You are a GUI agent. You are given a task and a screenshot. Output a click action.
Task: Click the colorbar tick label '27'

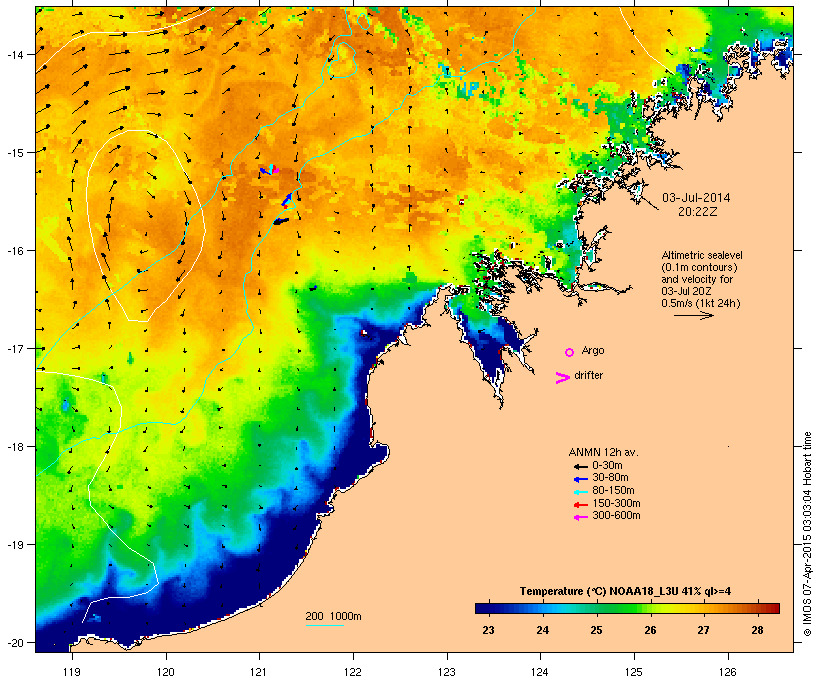704,630
